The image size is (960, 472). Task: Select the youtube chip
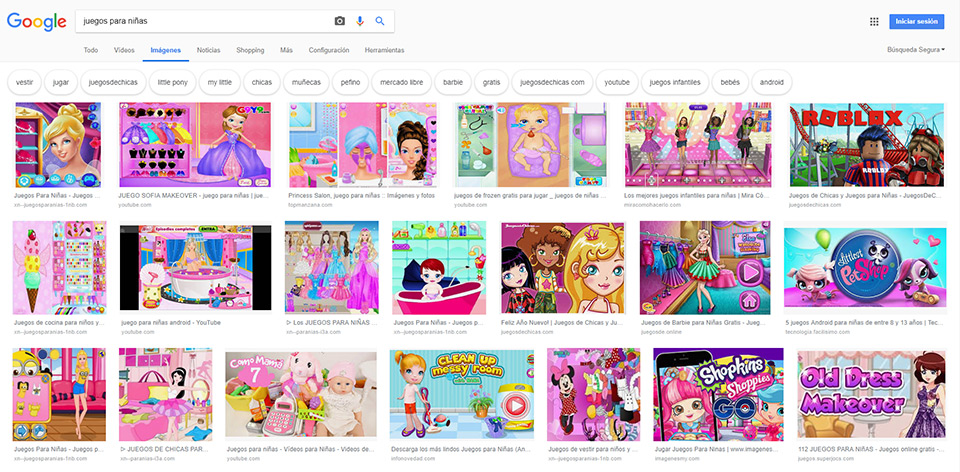point(617,82)
